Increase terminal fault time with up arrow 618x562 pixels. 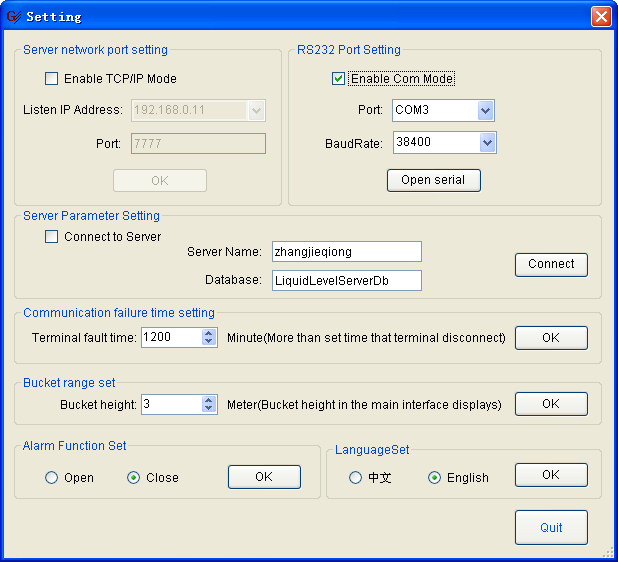[209, 333]
